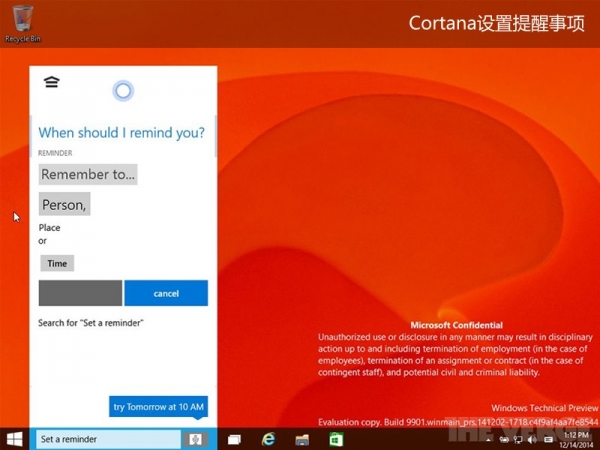Choose the 'Time' reminder option
This screenshot has height=450, width=600.
57,263
